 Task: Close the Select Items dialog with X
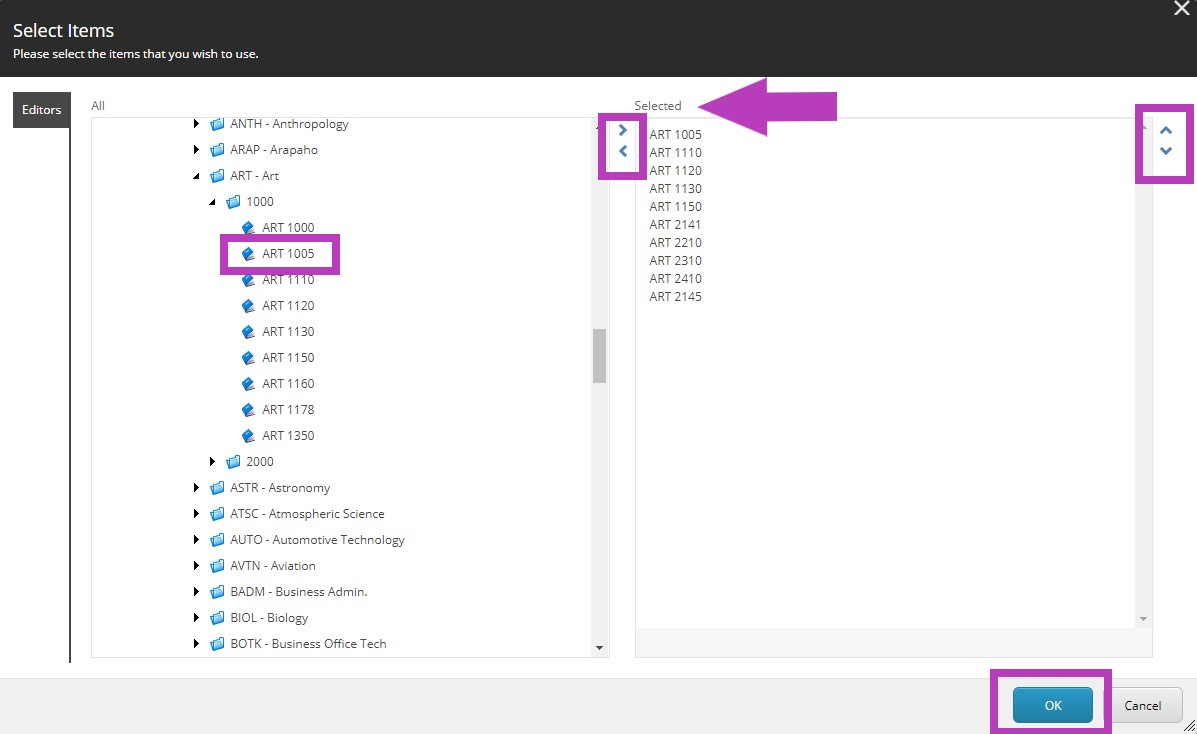click(1181, 8)
